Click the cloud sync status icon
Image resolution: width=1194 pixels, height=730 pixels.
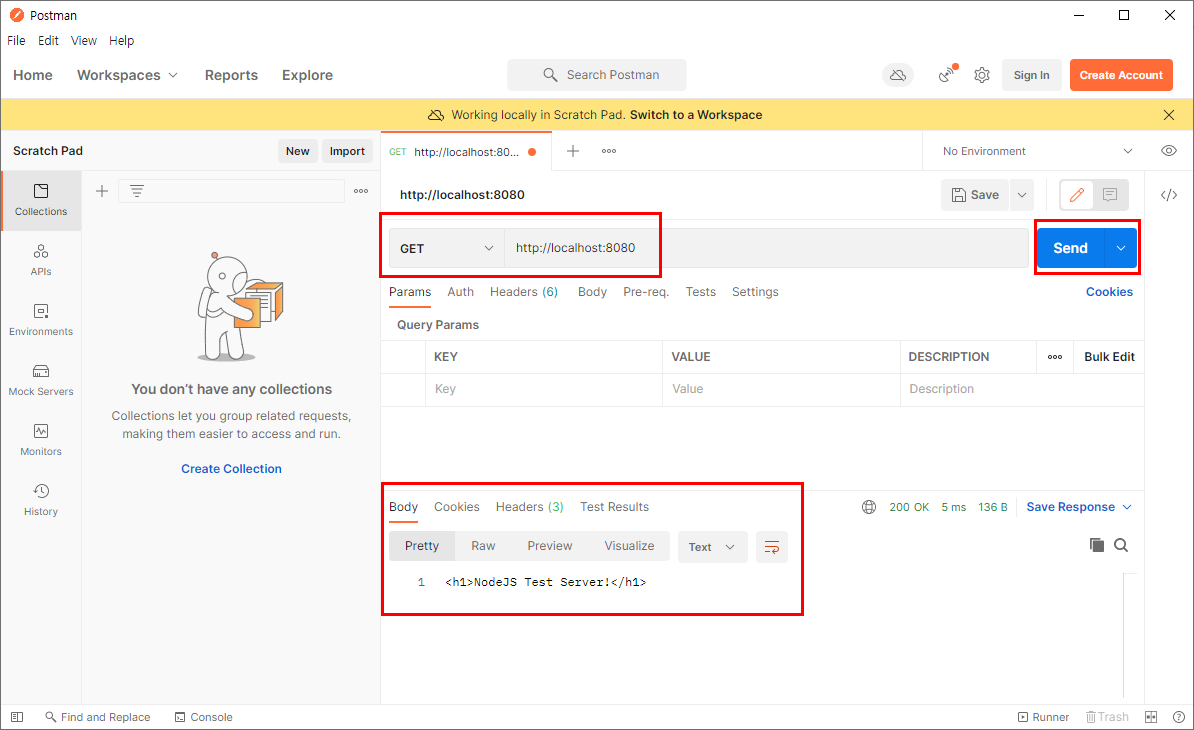[x=898, y=75]
